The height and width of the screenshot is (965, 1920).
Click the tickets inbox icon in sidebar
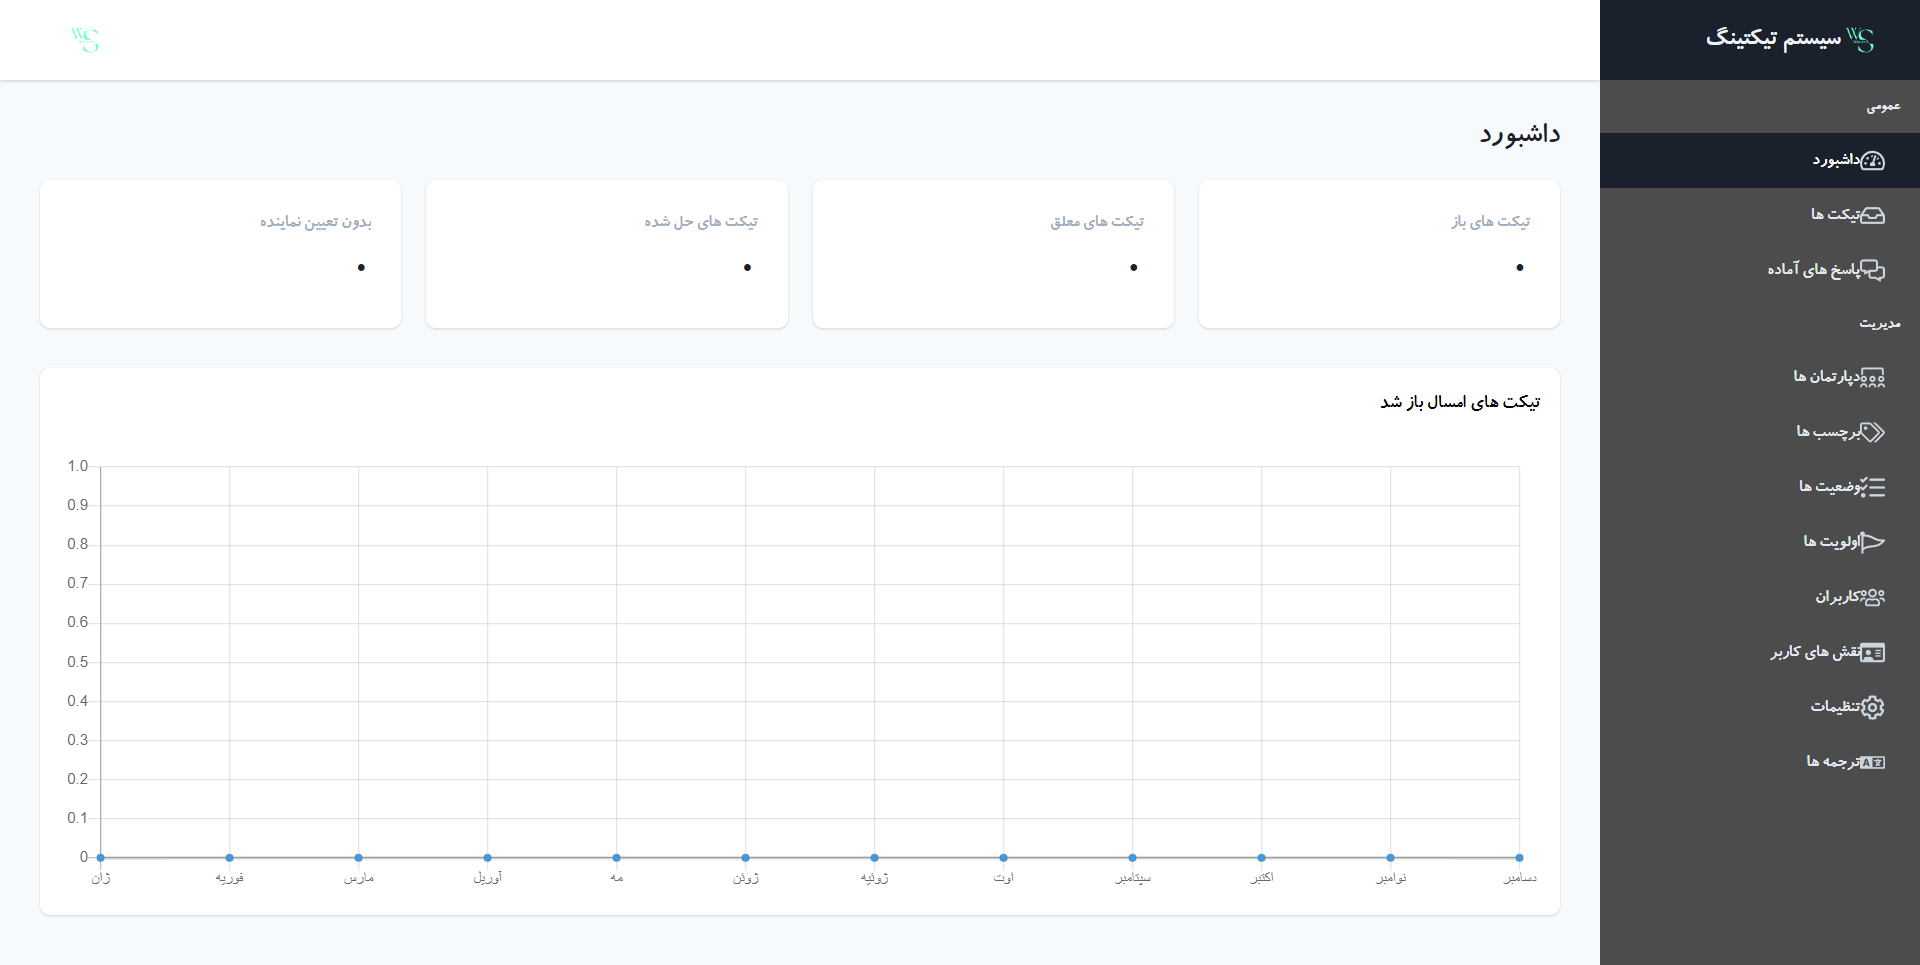(1872, 215)
